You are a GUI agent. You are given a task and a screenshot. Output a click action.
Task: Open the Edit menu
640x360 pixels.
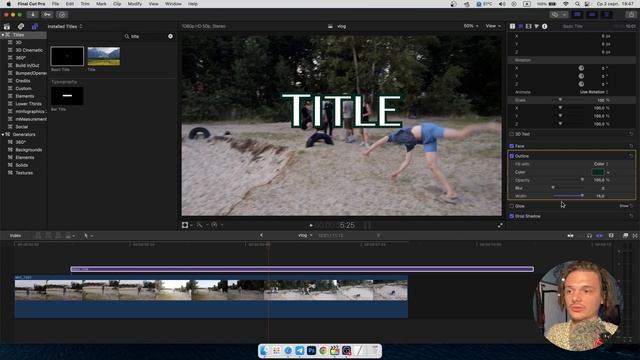pos(70,4)
